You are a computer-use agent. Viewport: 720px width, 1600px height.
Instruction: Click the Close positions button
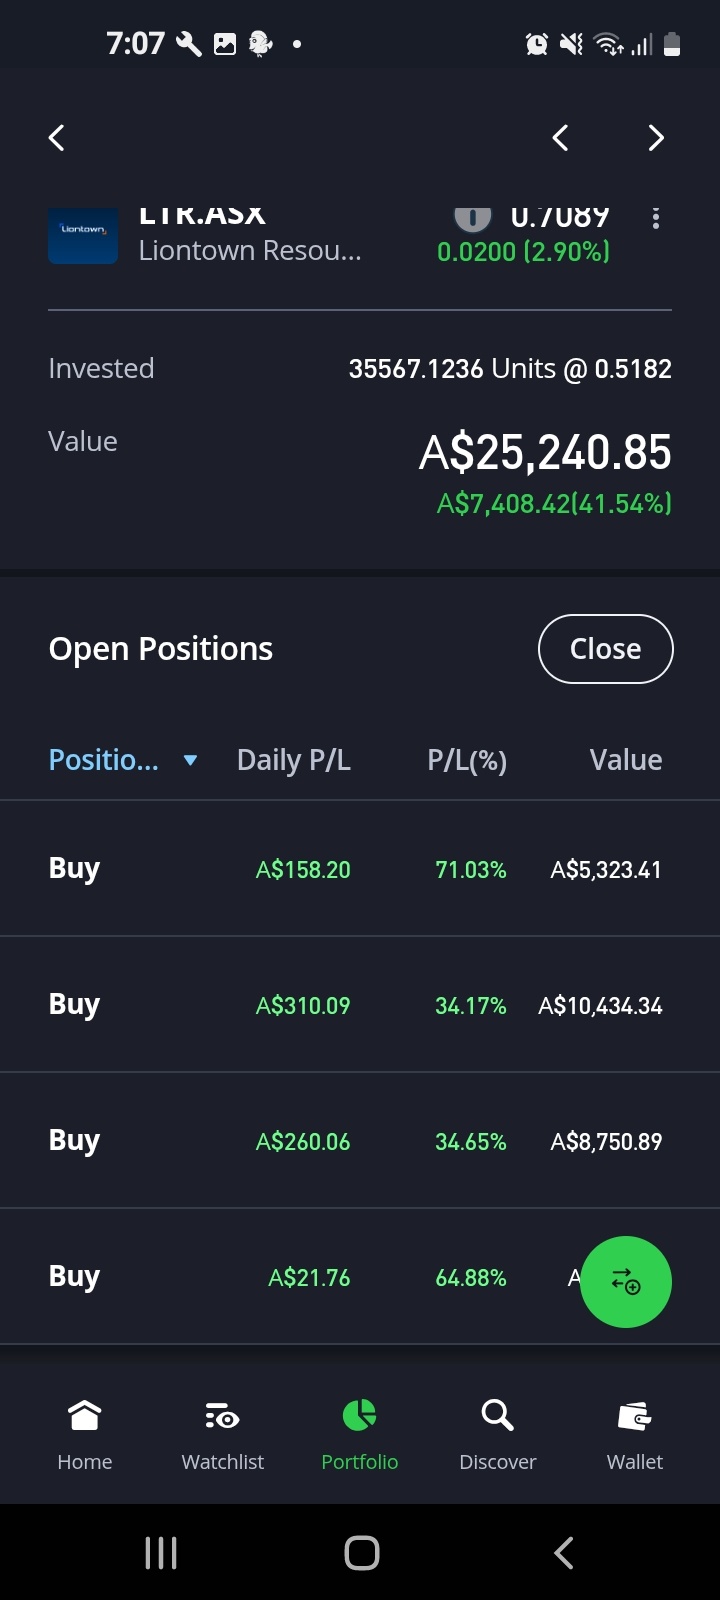click(x=606, y=649)
